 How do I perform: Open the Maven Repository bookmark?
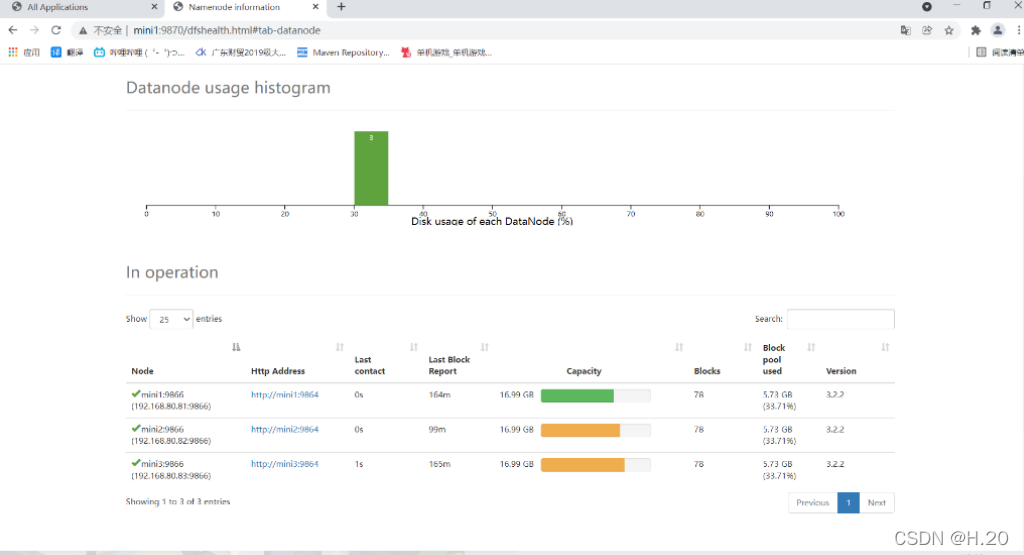[x=343, y=52]
